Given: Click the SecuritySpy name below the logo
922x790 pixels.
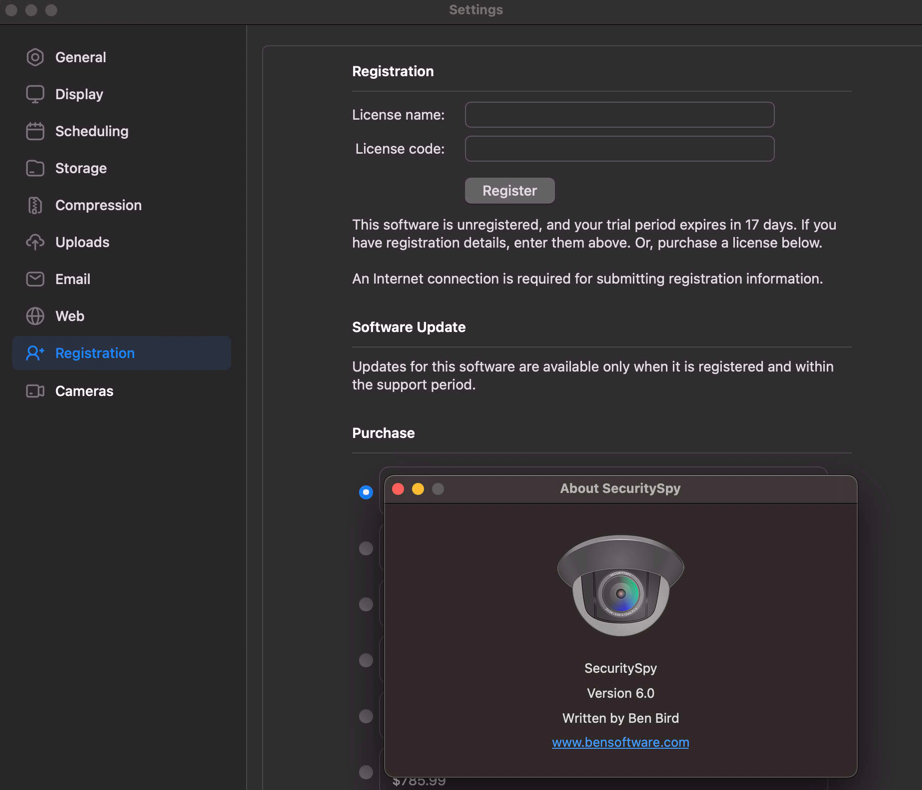Looking at the screenshot, I should pyautogui.click(x=620, y=668).
